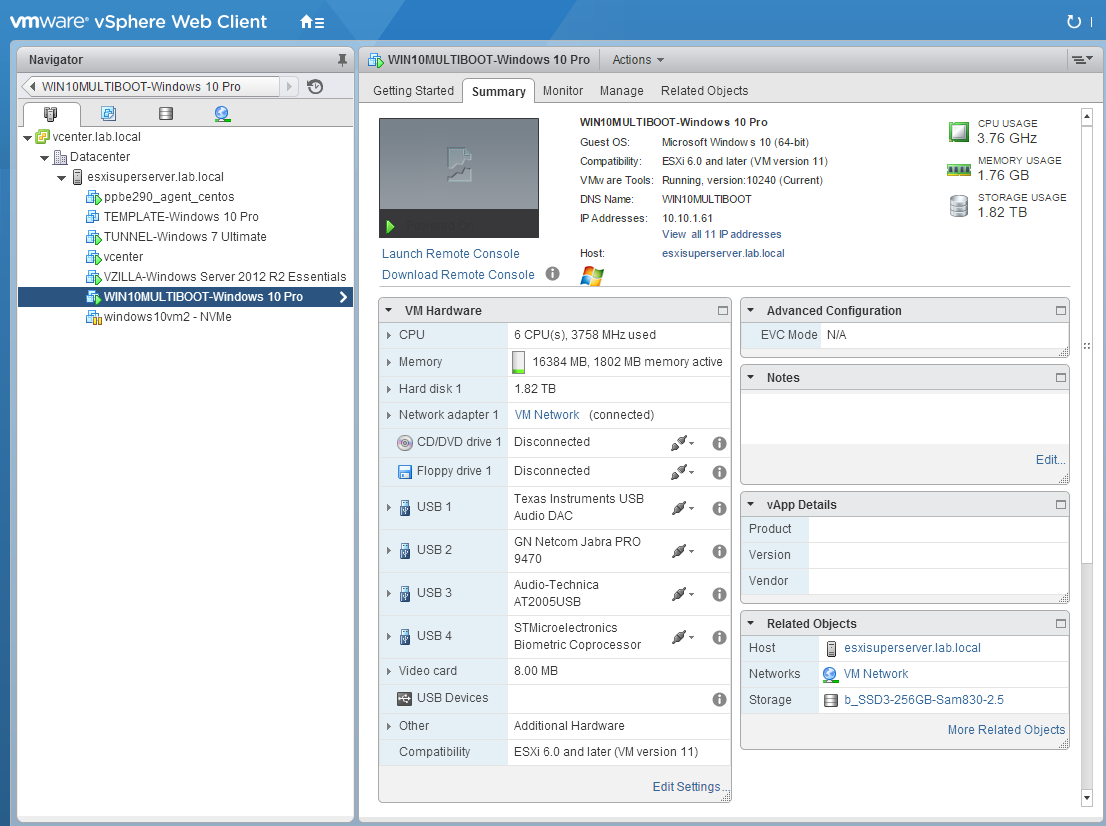Open connection menu for USB 2
The width and height of the screenshot is (1106, 826).
pos(682,550)
